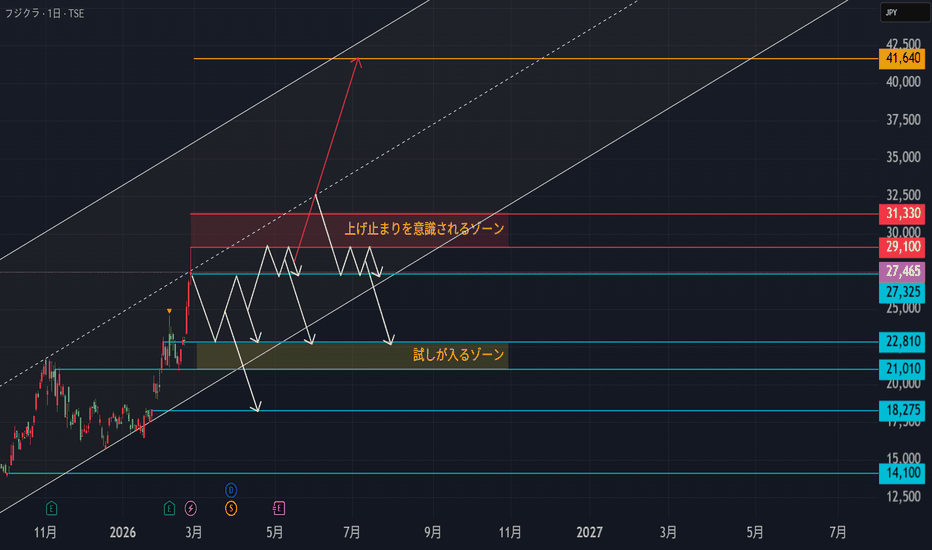
Task: Open the blue D dividend marker
Action: click(x=231, y=491)
